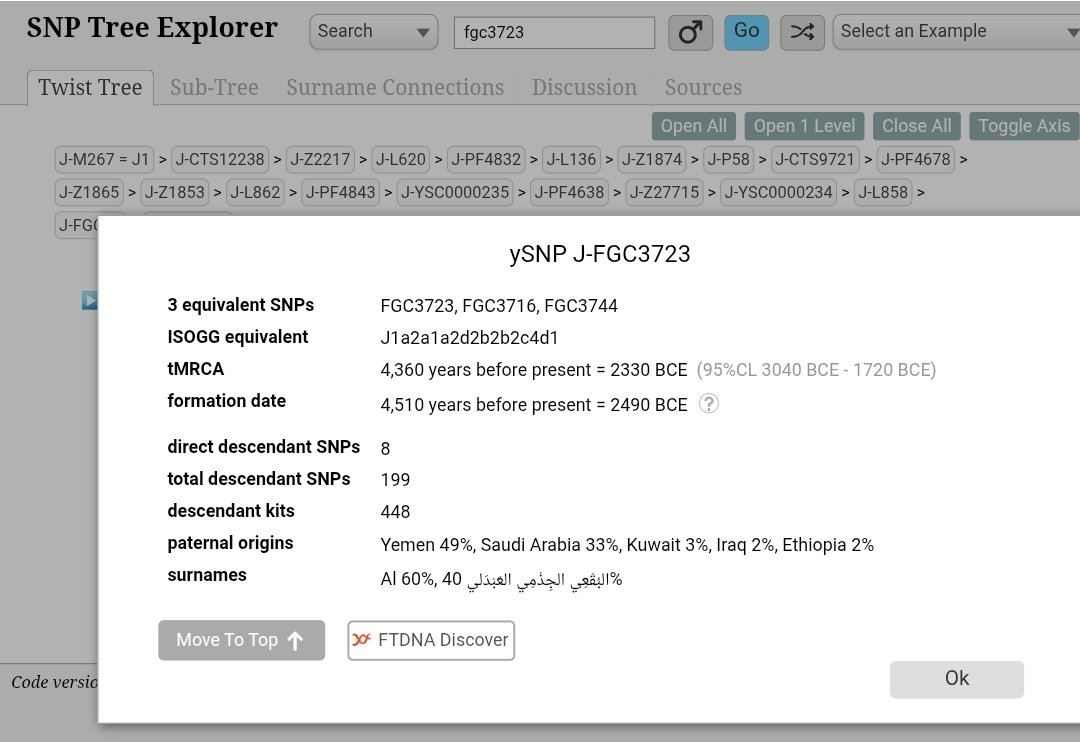Open the Select an Example dropdown
The height and width of the screenshot is (742, 1080).
click(x=957, y=32)
